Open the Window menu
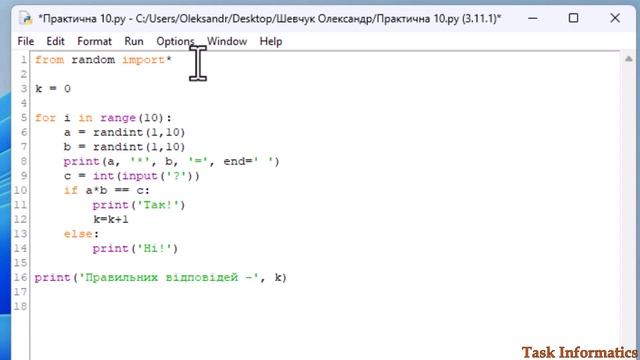The height and width of the screenshot is (360, 640). click(x=227, y=42)
